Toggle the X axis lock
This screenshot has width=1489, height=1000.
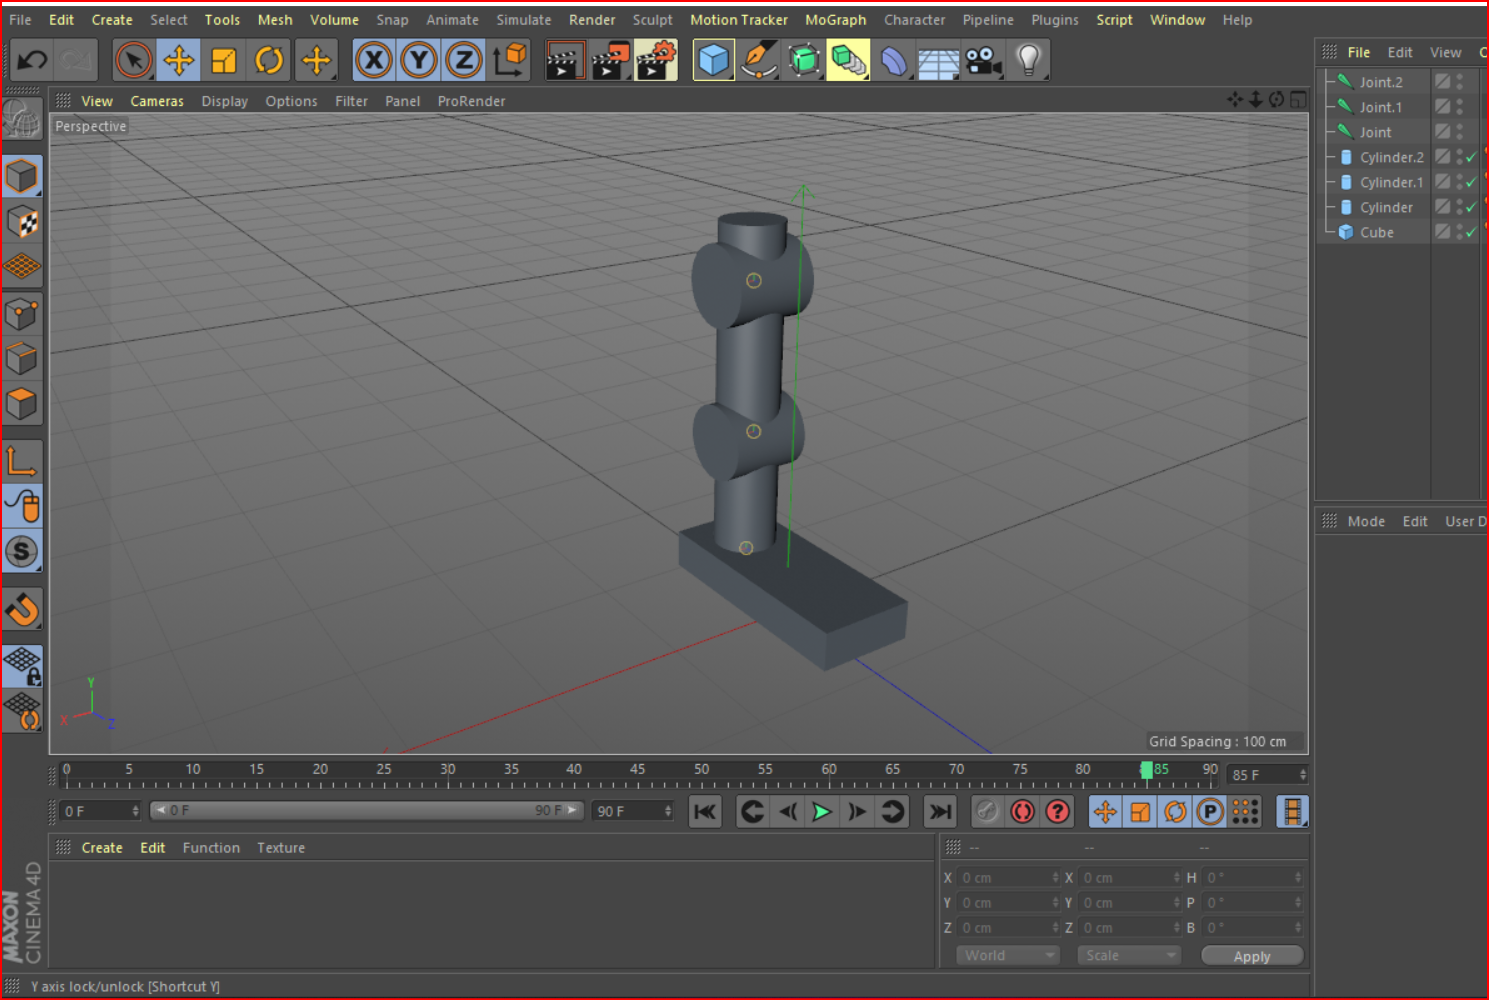click(x=373, y=60)
